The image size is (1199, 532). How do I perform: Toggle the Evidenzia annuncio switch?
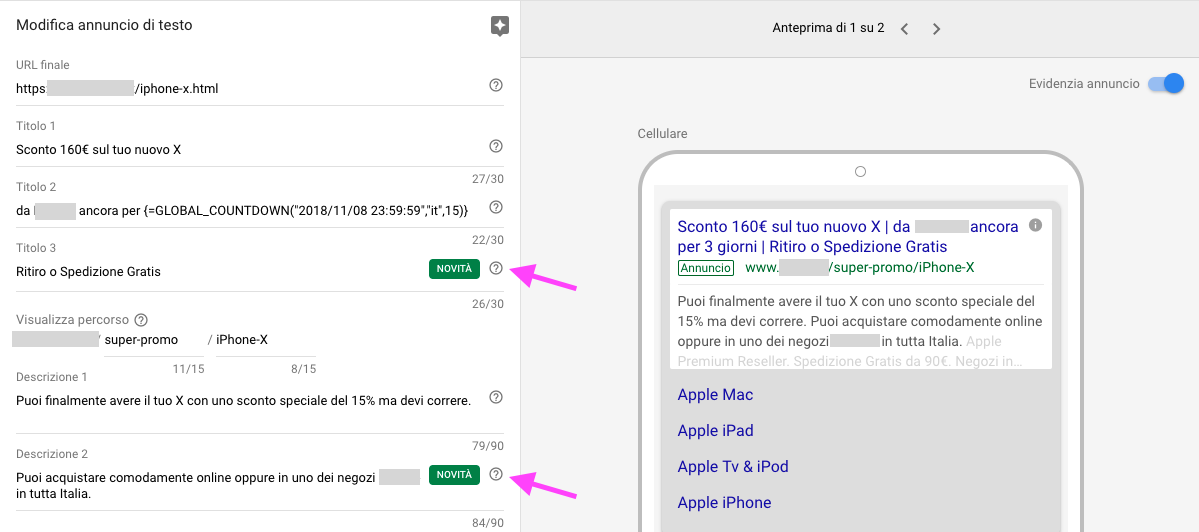pos(1166,83)
